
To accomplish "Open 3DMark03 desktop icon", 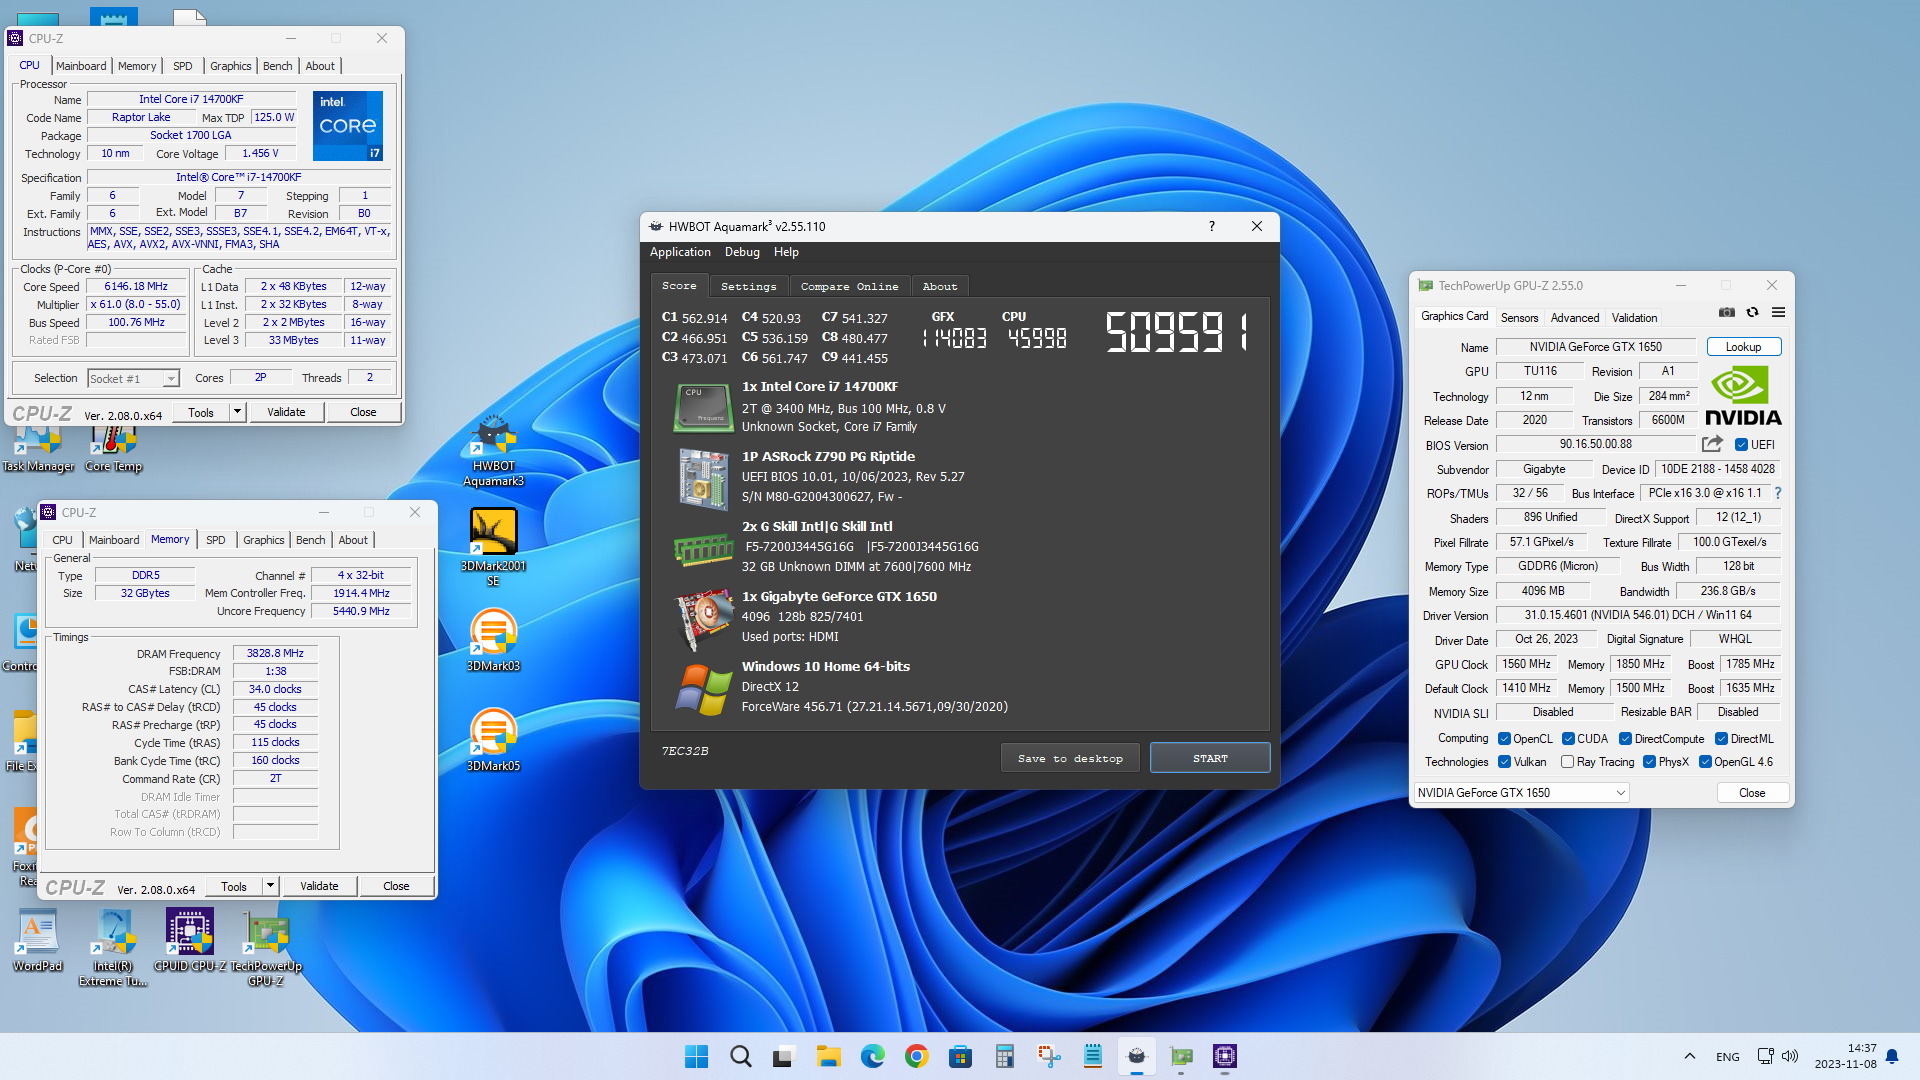I will pos(493,640).
